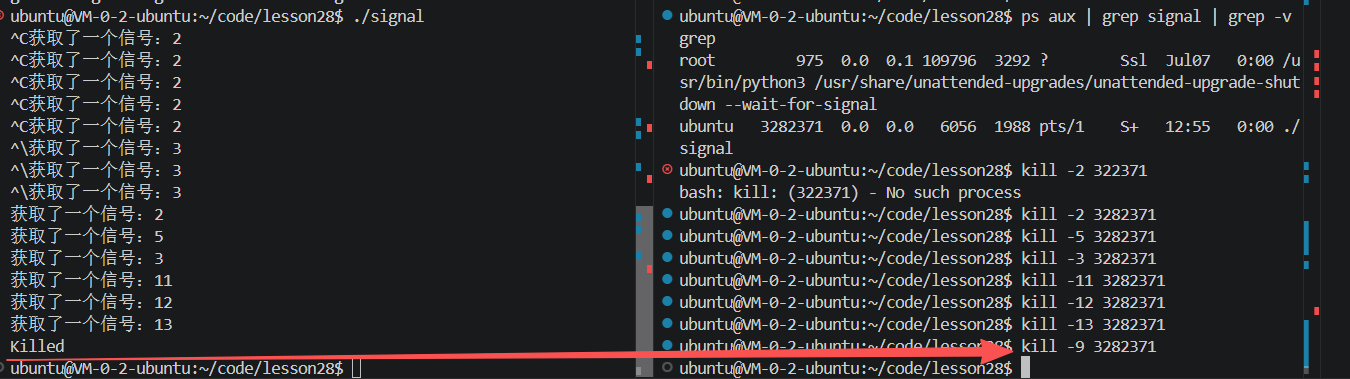Click the red decoration beside './signal' prompt
Viewport: 1350px width, 379px height.
point(3,17)
